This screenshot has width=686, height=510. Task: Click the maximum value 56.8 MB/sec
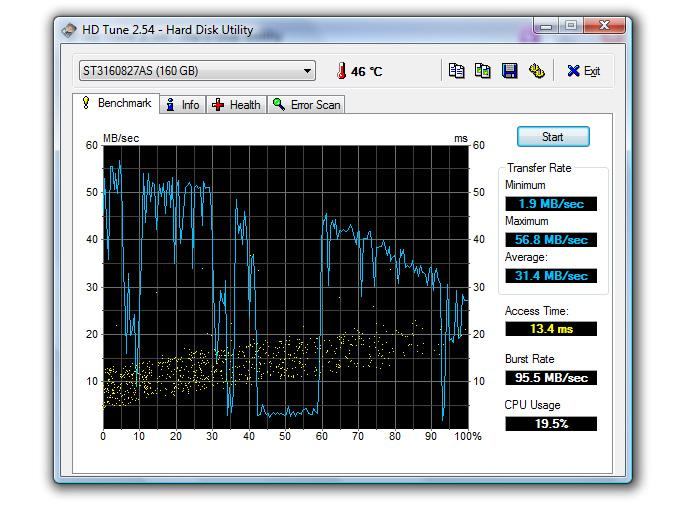(551, 240)
